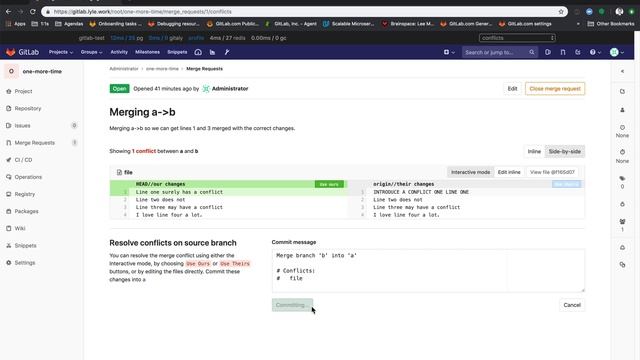Open Wiki in the sidebar

(x=20, y=229)
